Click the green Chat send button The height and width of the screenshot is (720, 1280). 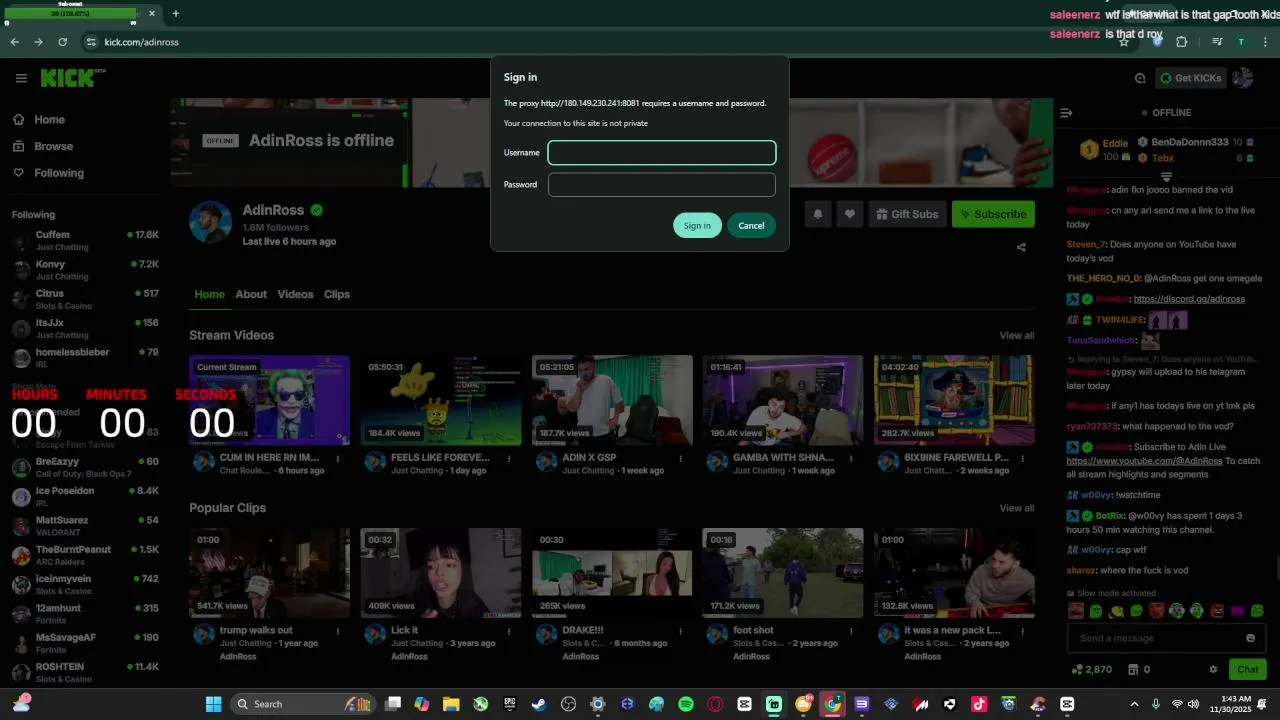1248,669
